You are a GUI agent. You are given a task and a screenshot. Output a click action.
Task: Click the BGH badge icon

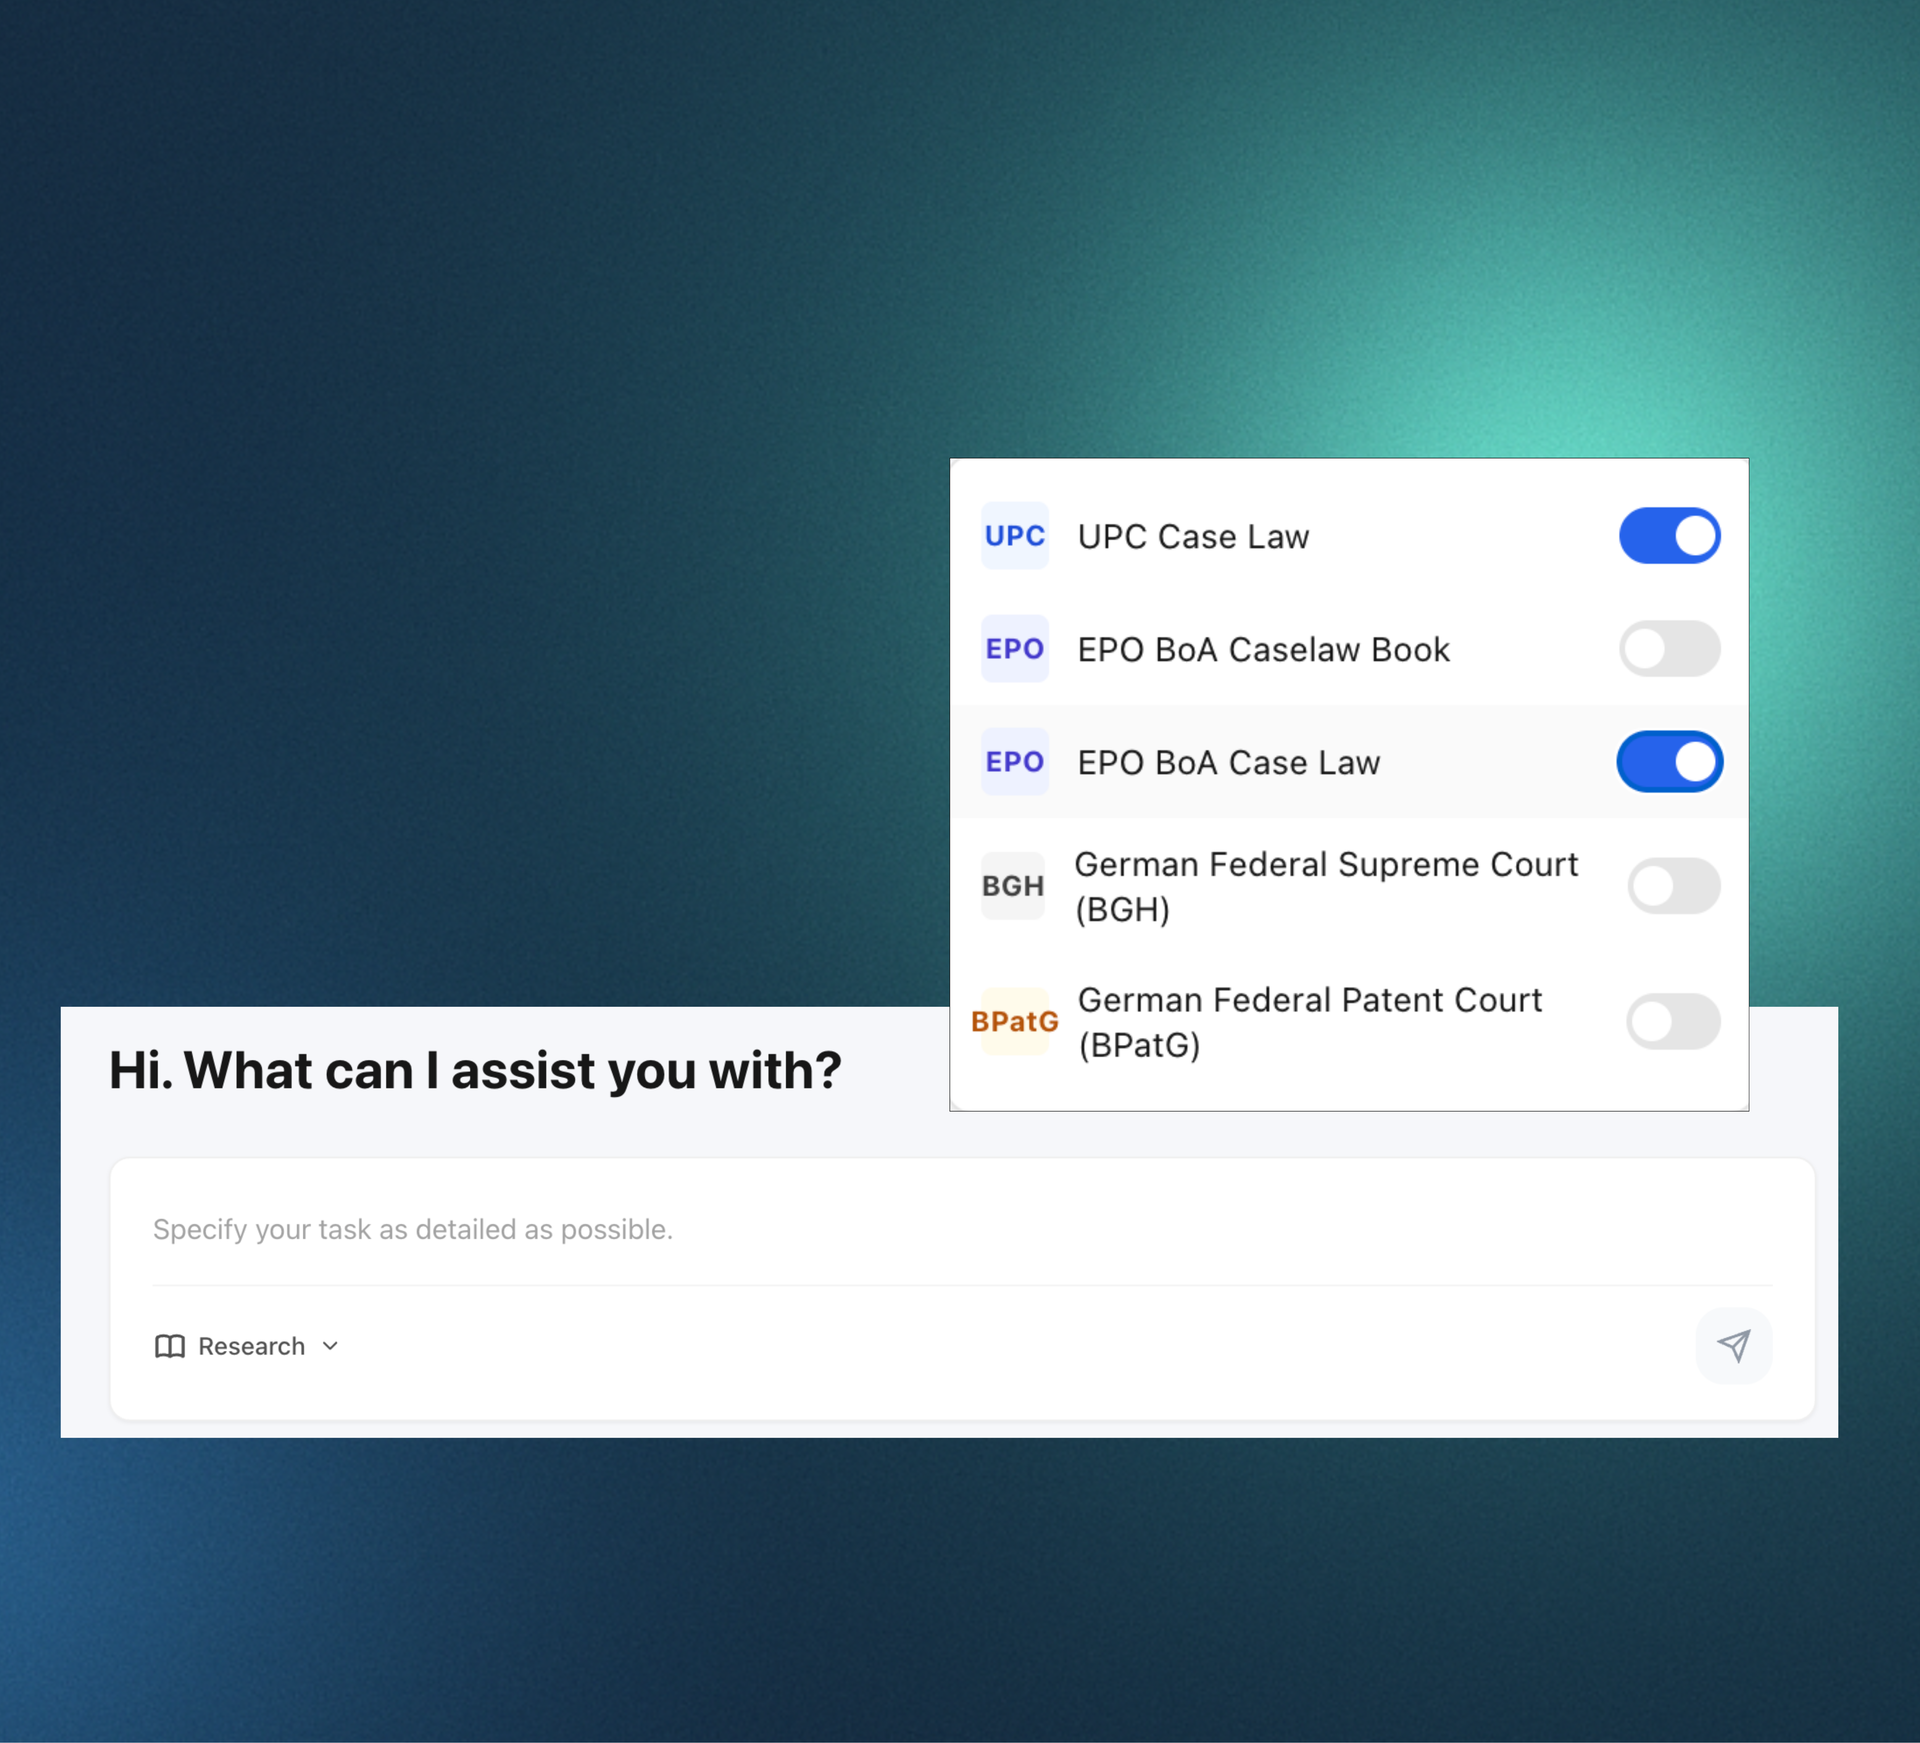pyautogui.click(x=1012, y=886)
